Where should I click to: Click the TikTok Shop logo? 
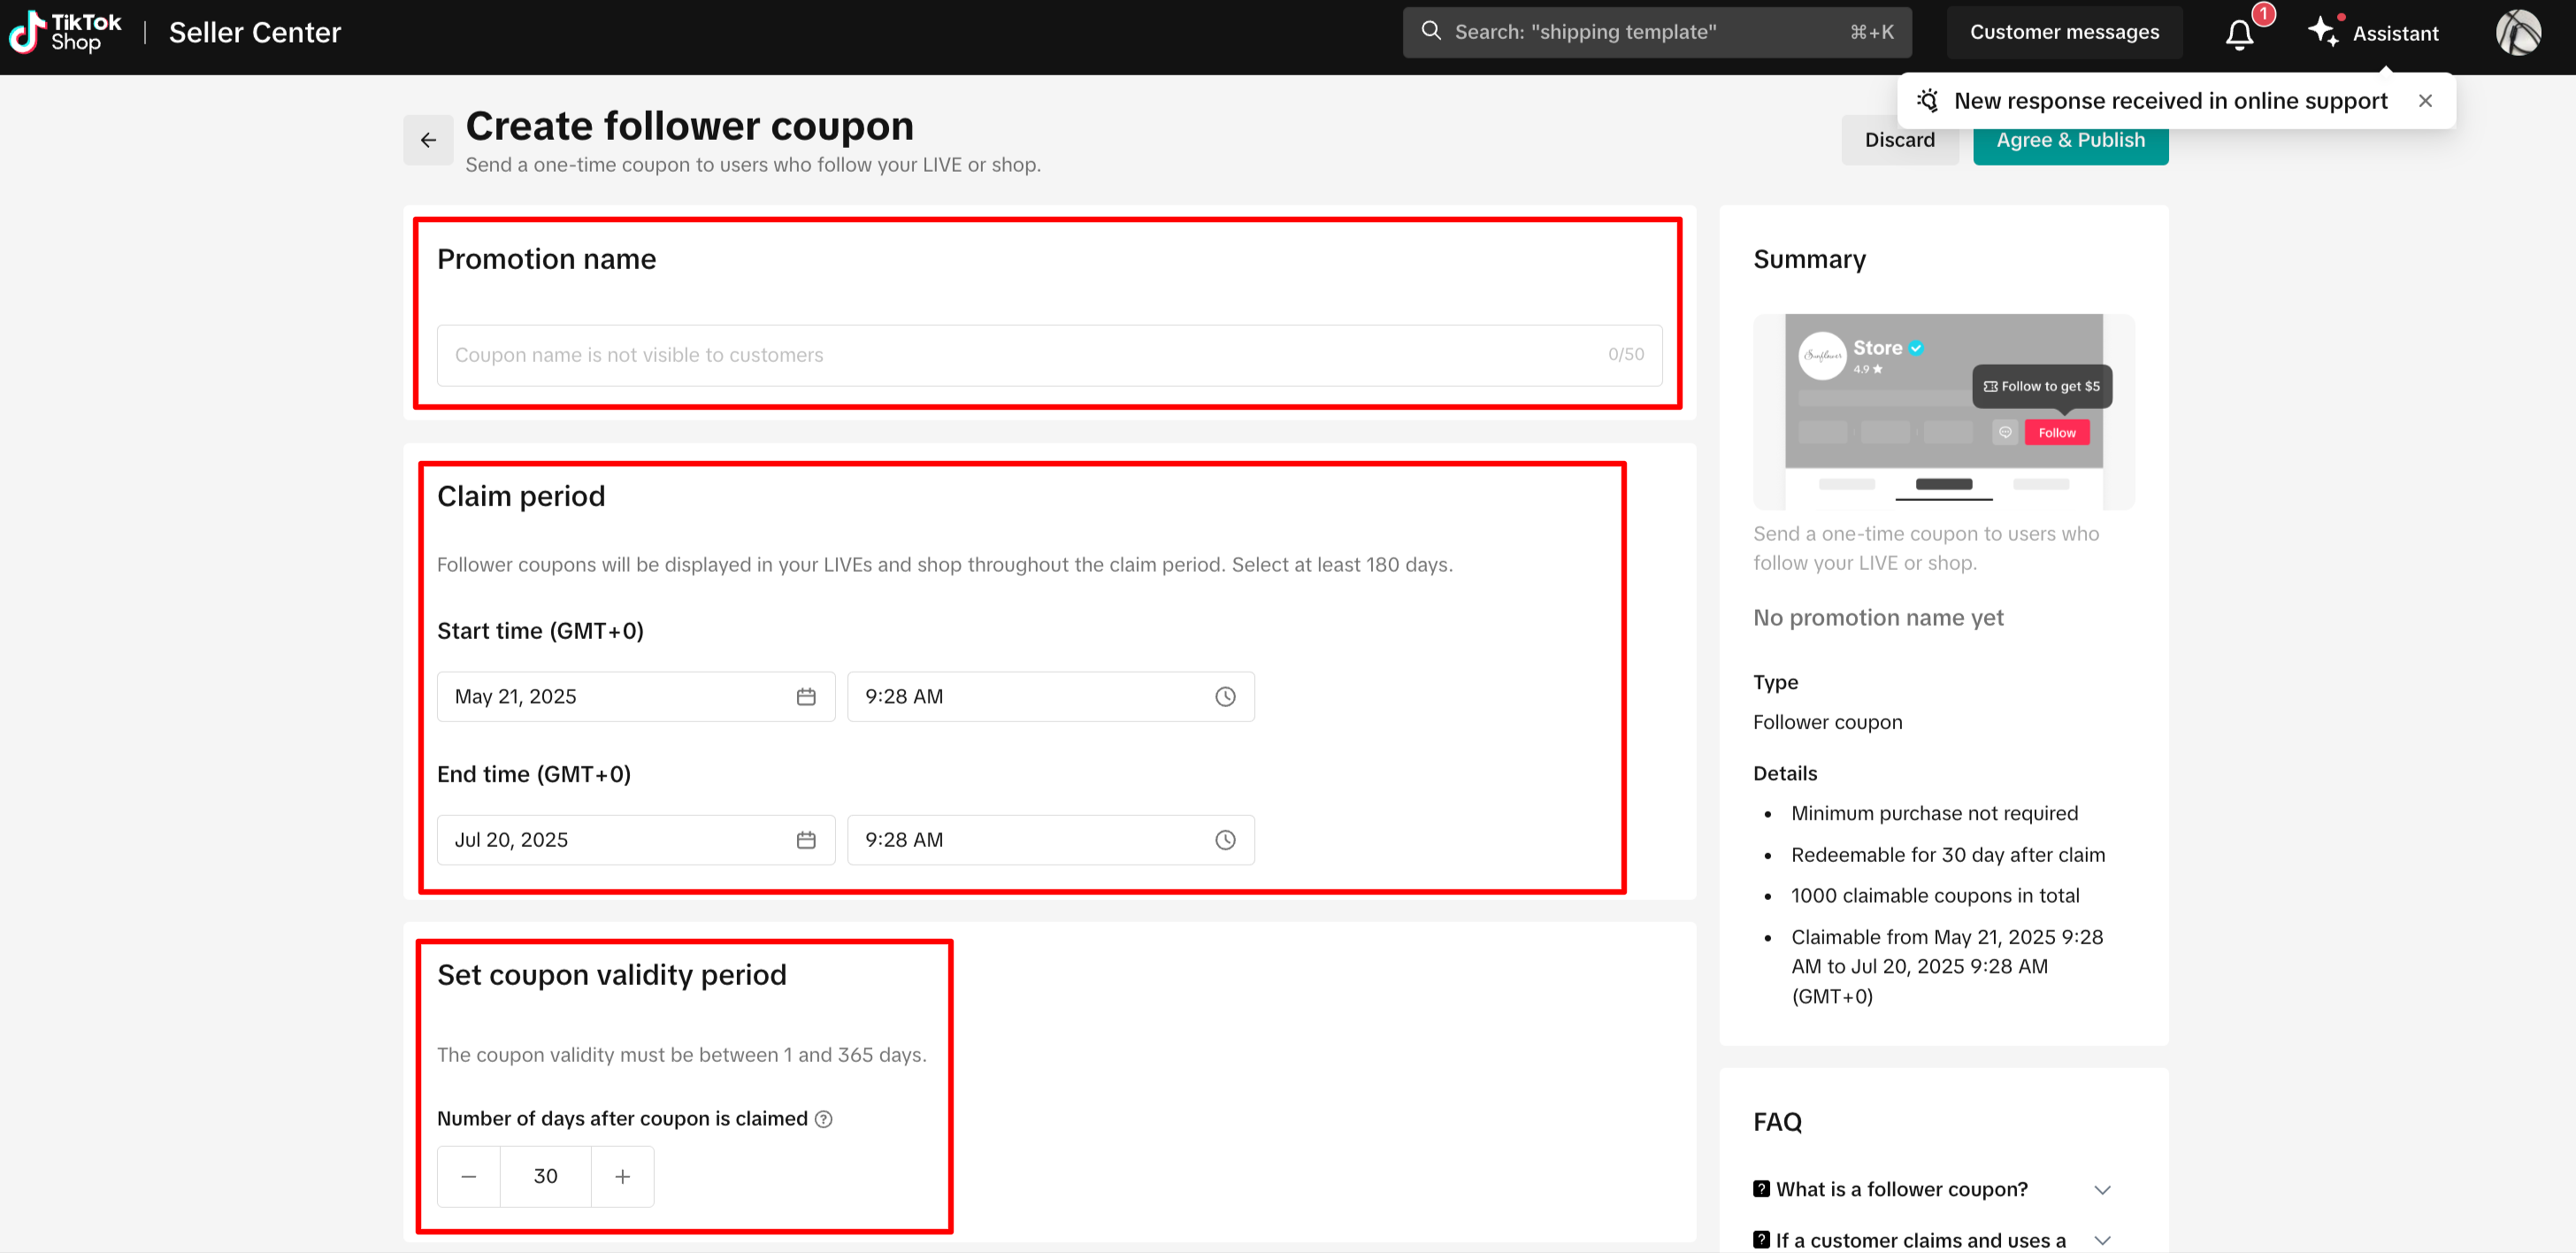66,33
